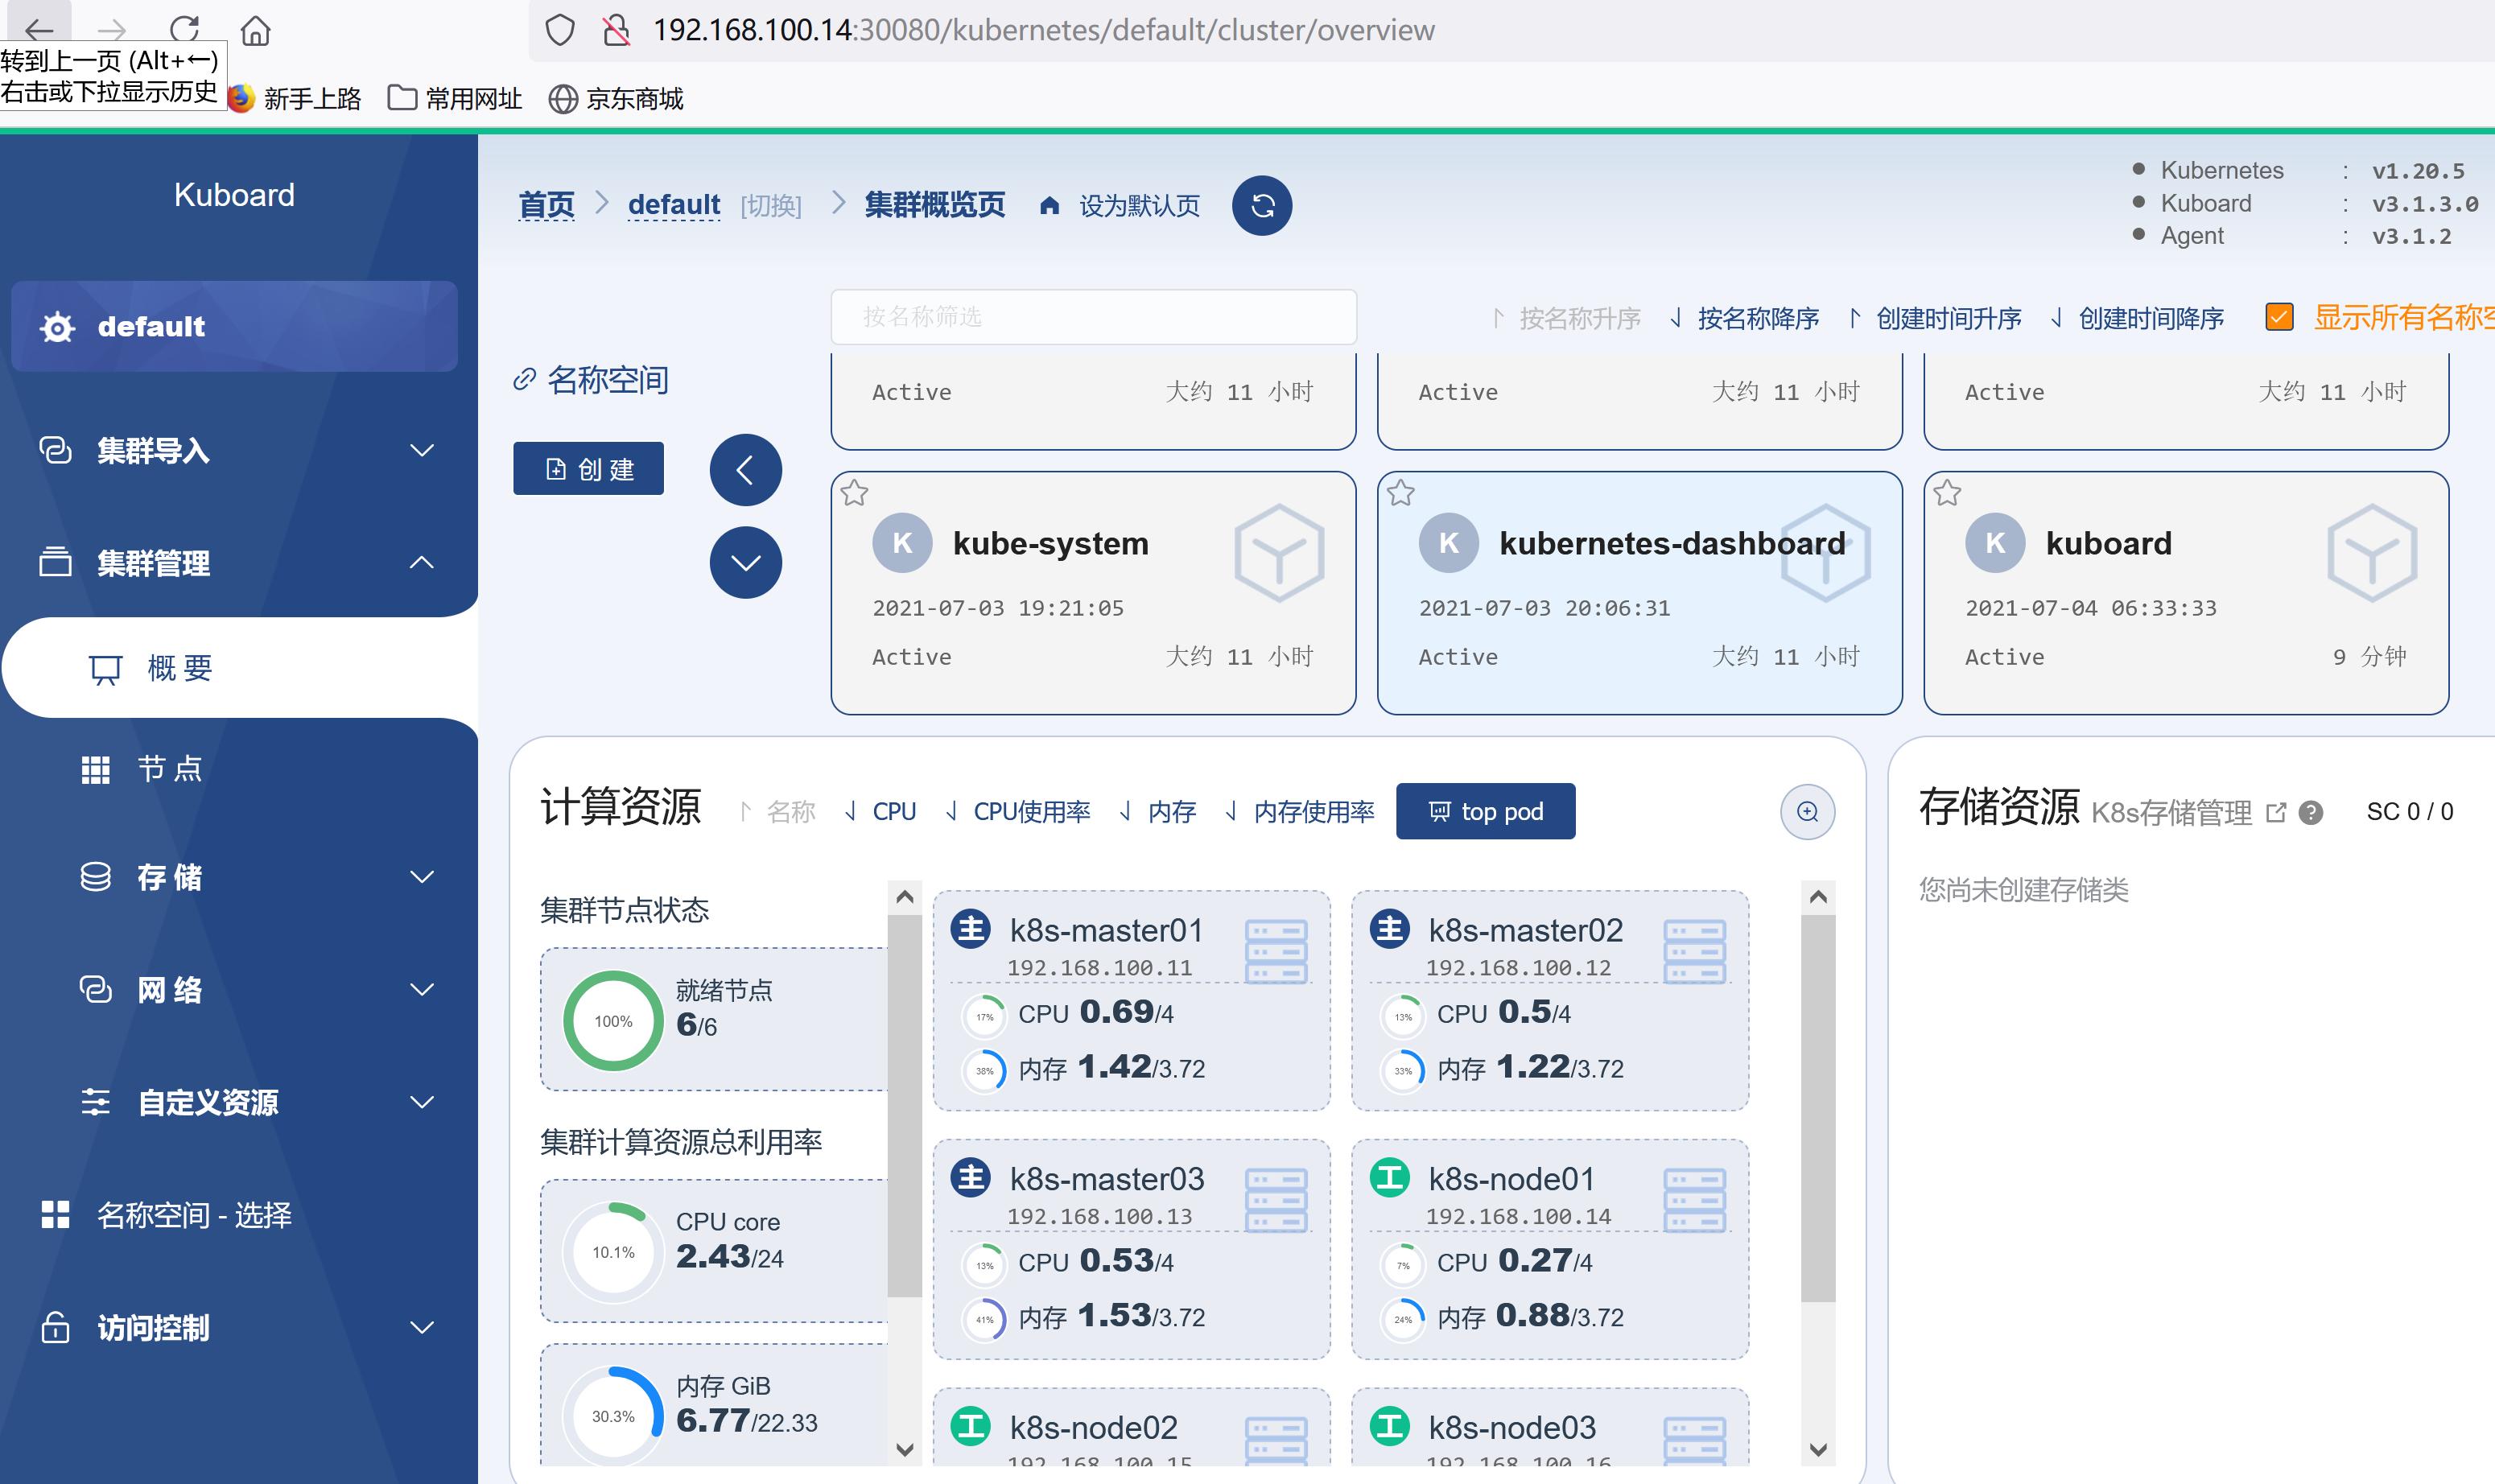Click the 切换 link next to default
Image resolution: width=2495 pixels, height=1484 pixels.
point(770,205)
